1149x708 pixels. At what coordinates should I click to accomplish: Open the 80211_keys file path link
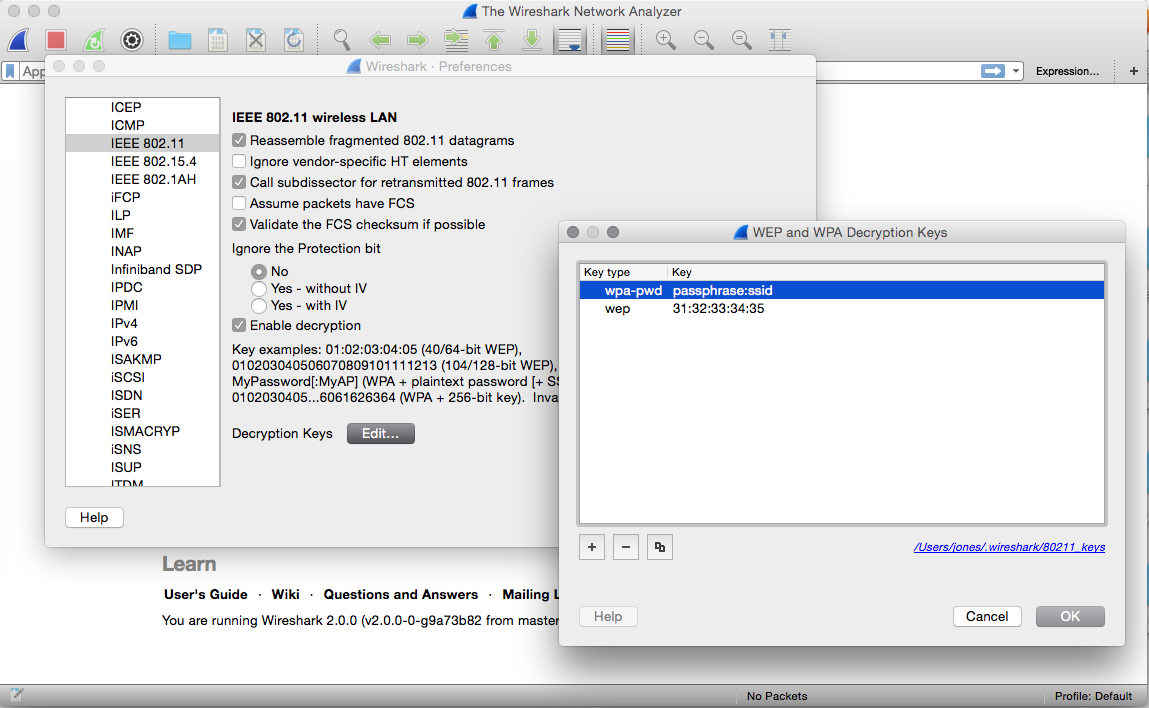click(1008, 547)
